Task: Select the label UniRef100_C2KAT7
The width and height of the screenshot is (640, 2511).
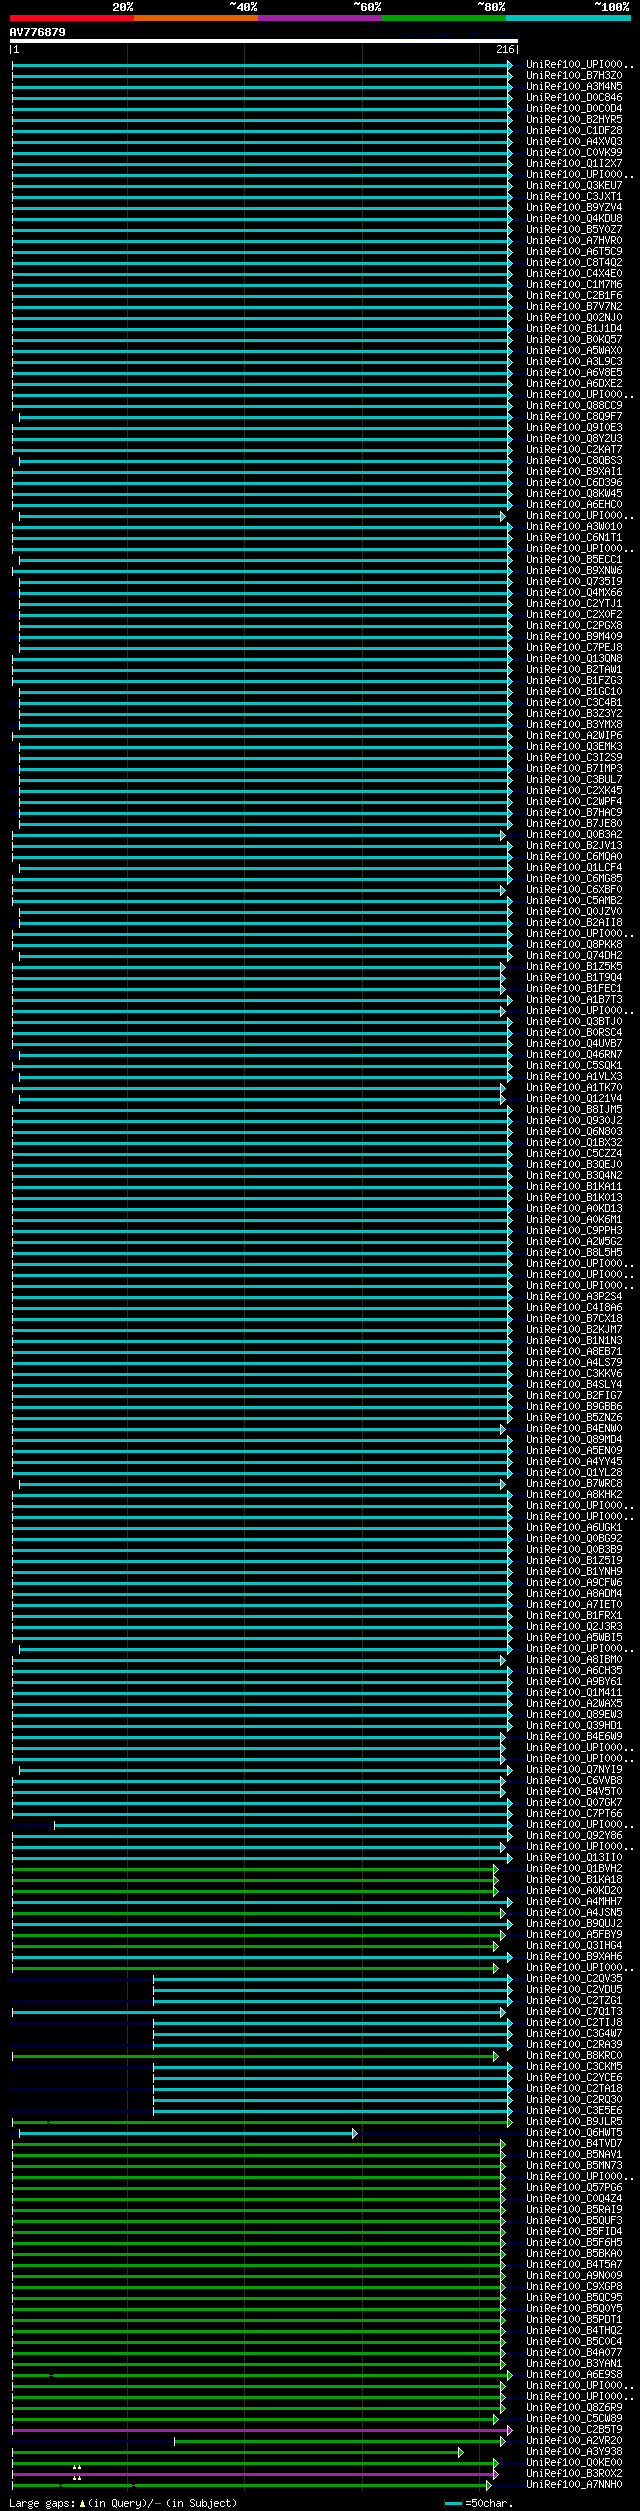Action: [x=574, y=449]
